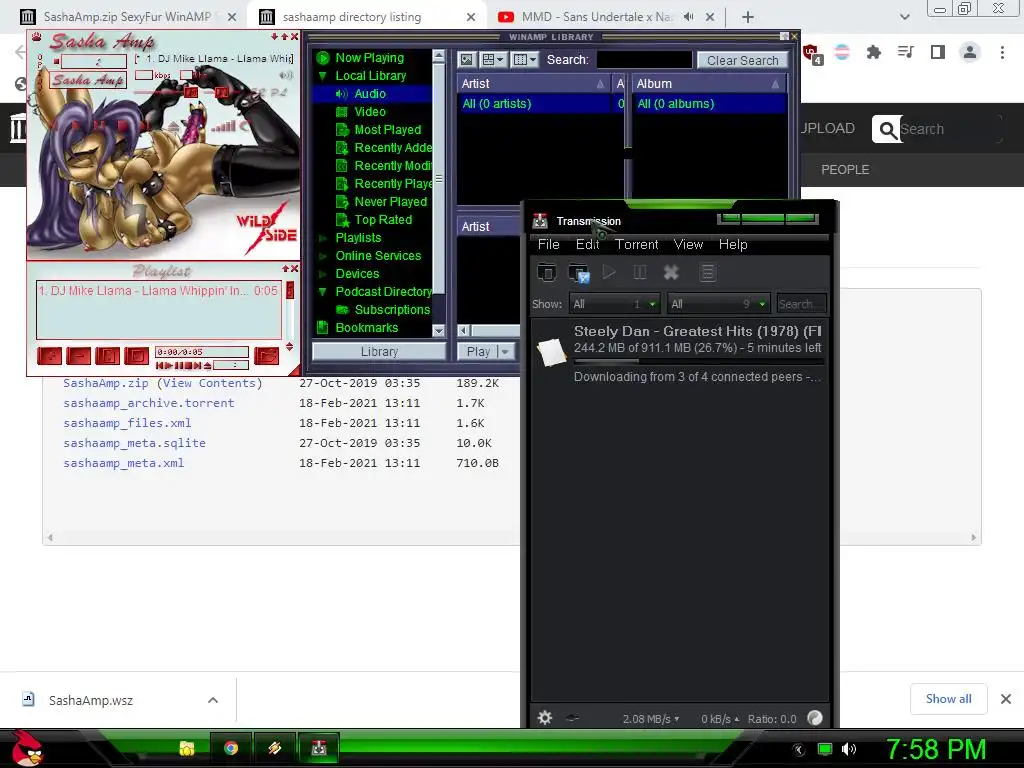Switch to the MMD Sans Undertale tab
The width and height of the screenshot is (1024, 768).
coord(594,17)
